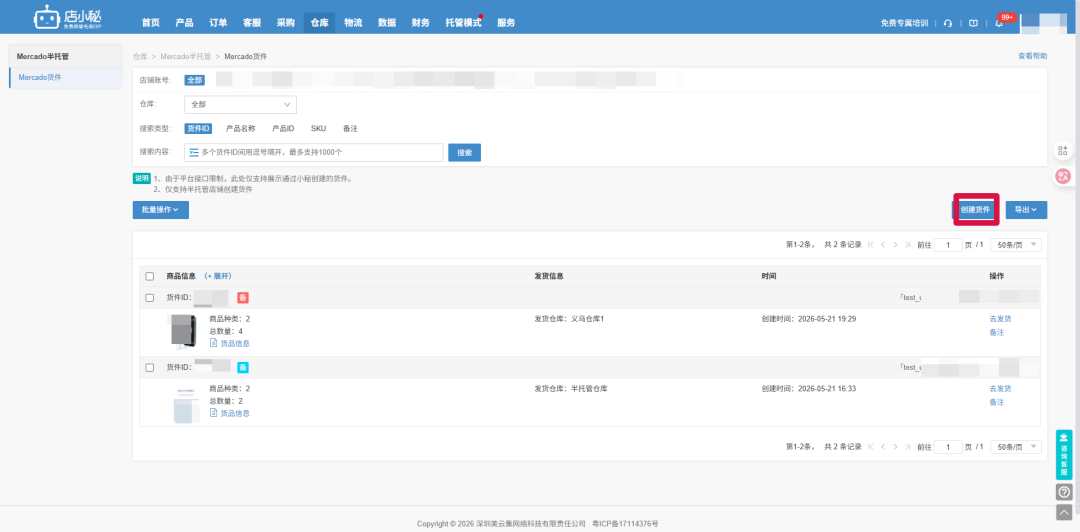Go to first page in bottom pagination
This screenshot has width=1080, height=532.
(871, 447)
